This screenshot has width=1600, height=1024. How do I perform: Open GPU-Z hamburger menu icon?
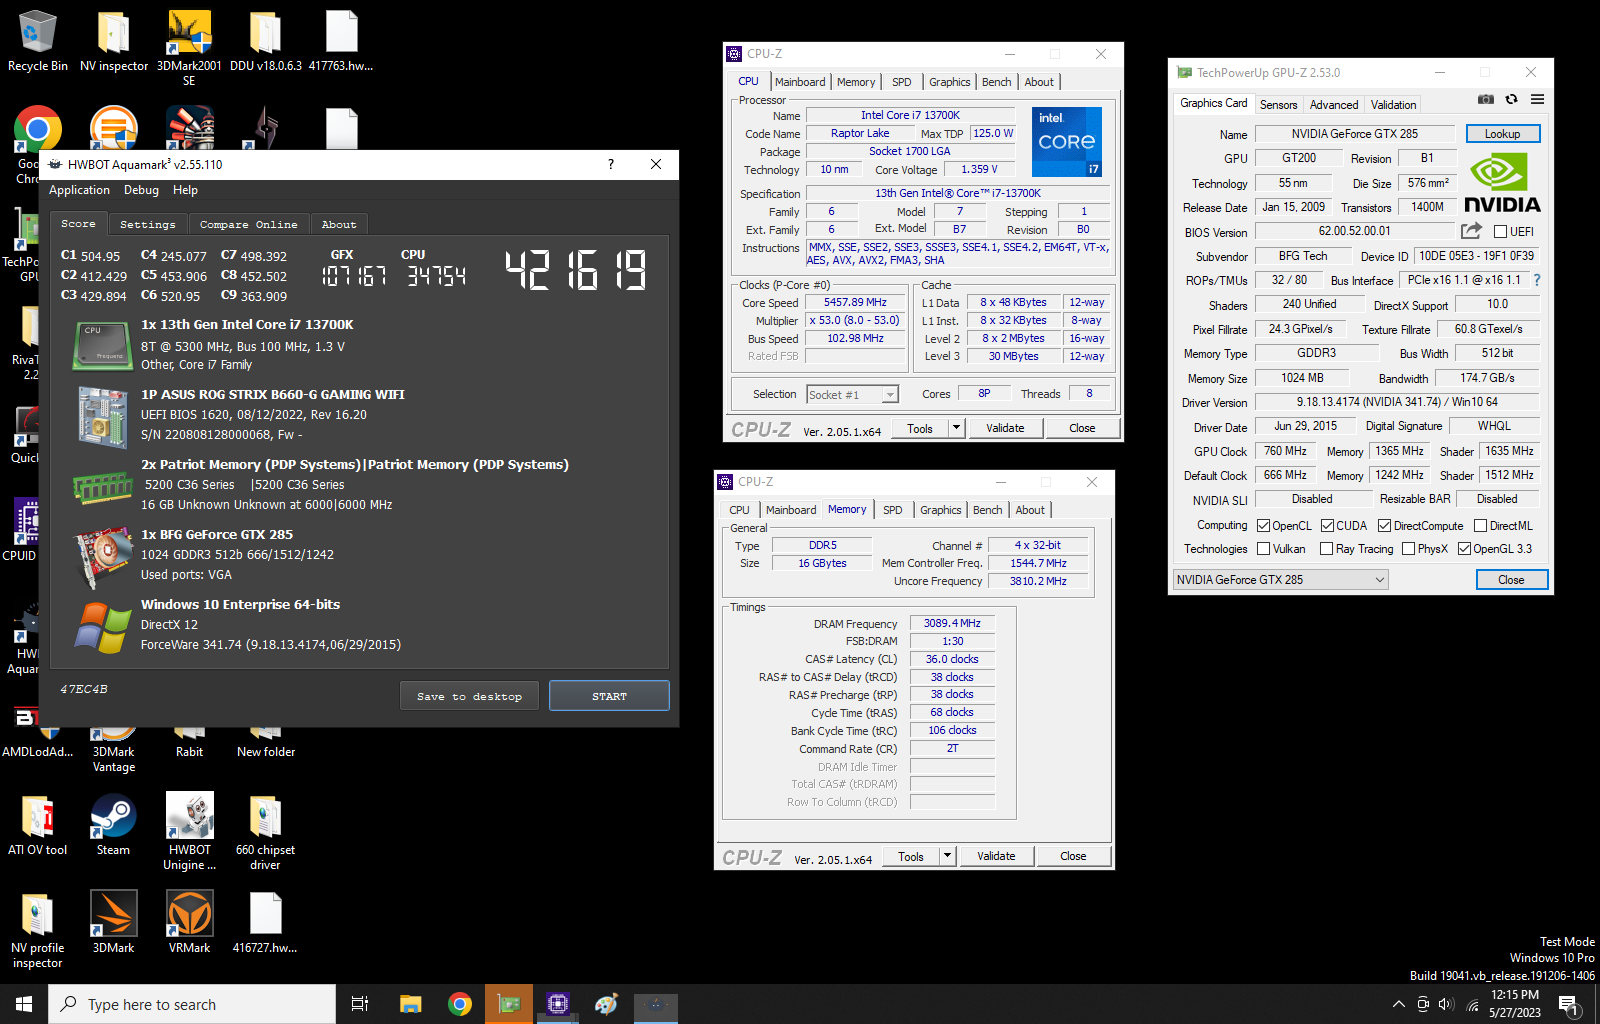coord(1537,99)
